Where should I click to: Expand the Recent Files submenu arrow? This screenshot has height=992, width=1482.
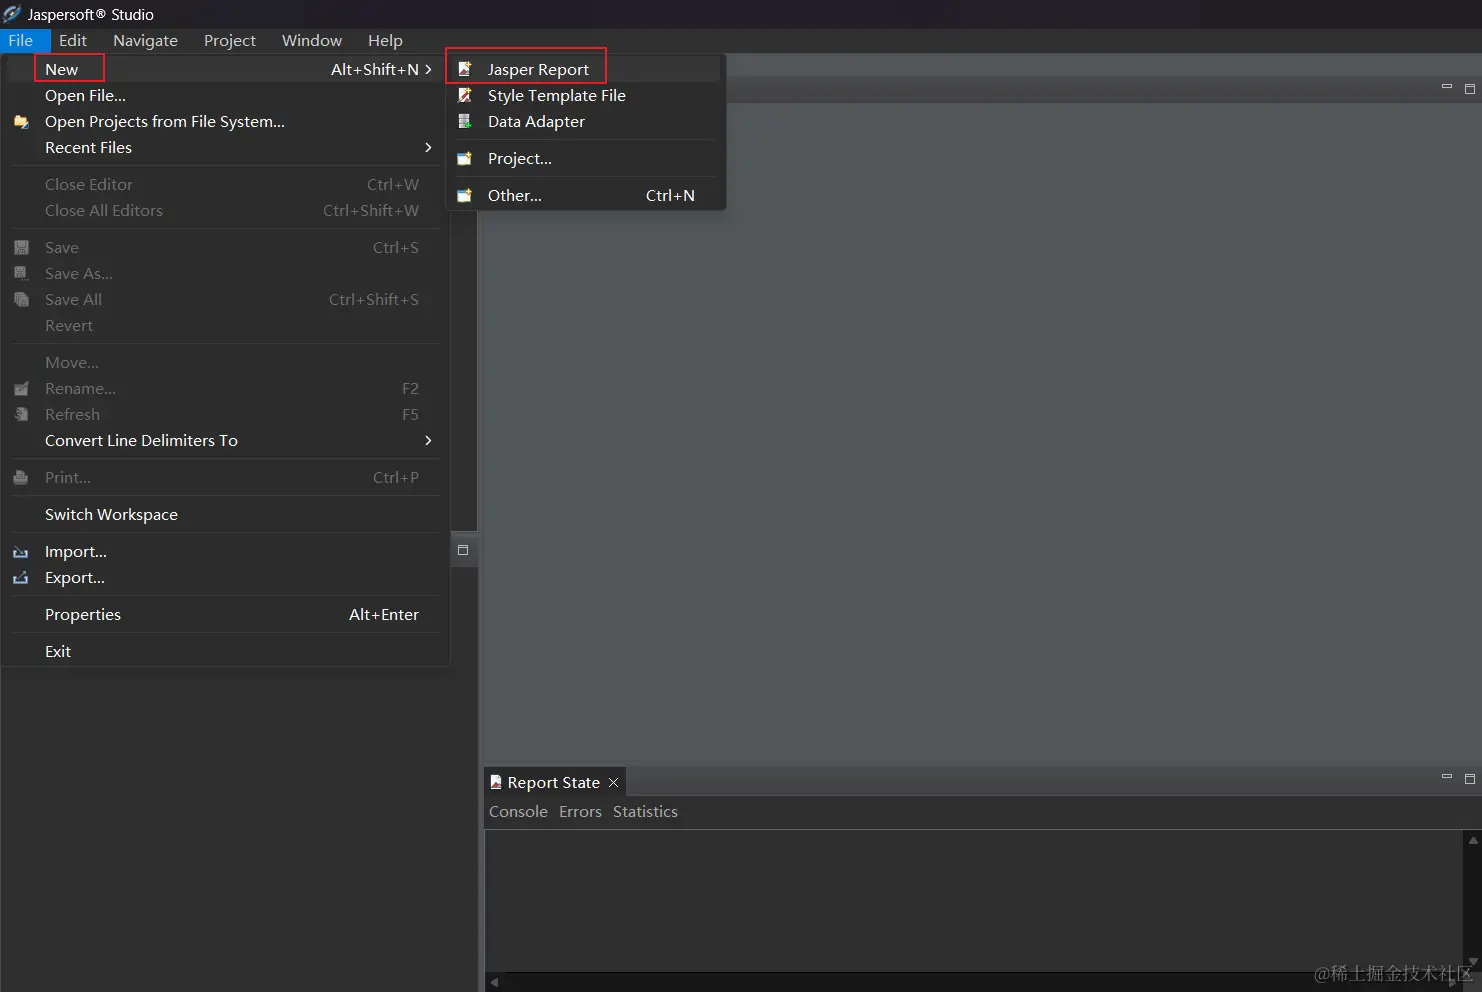(x=428, y=147)
